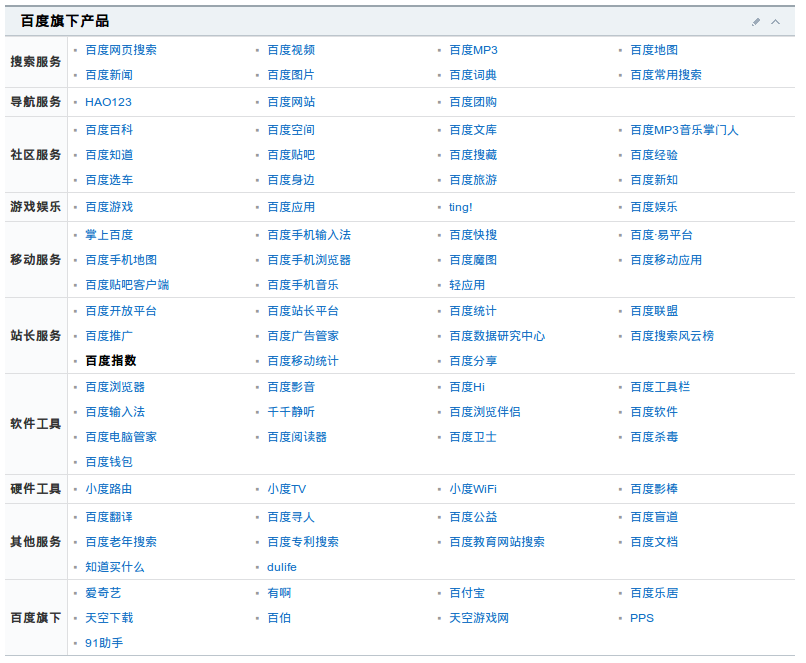This screenshot has height=663, width=806.
Task: Click 百度空间 link
Action: 291,130
